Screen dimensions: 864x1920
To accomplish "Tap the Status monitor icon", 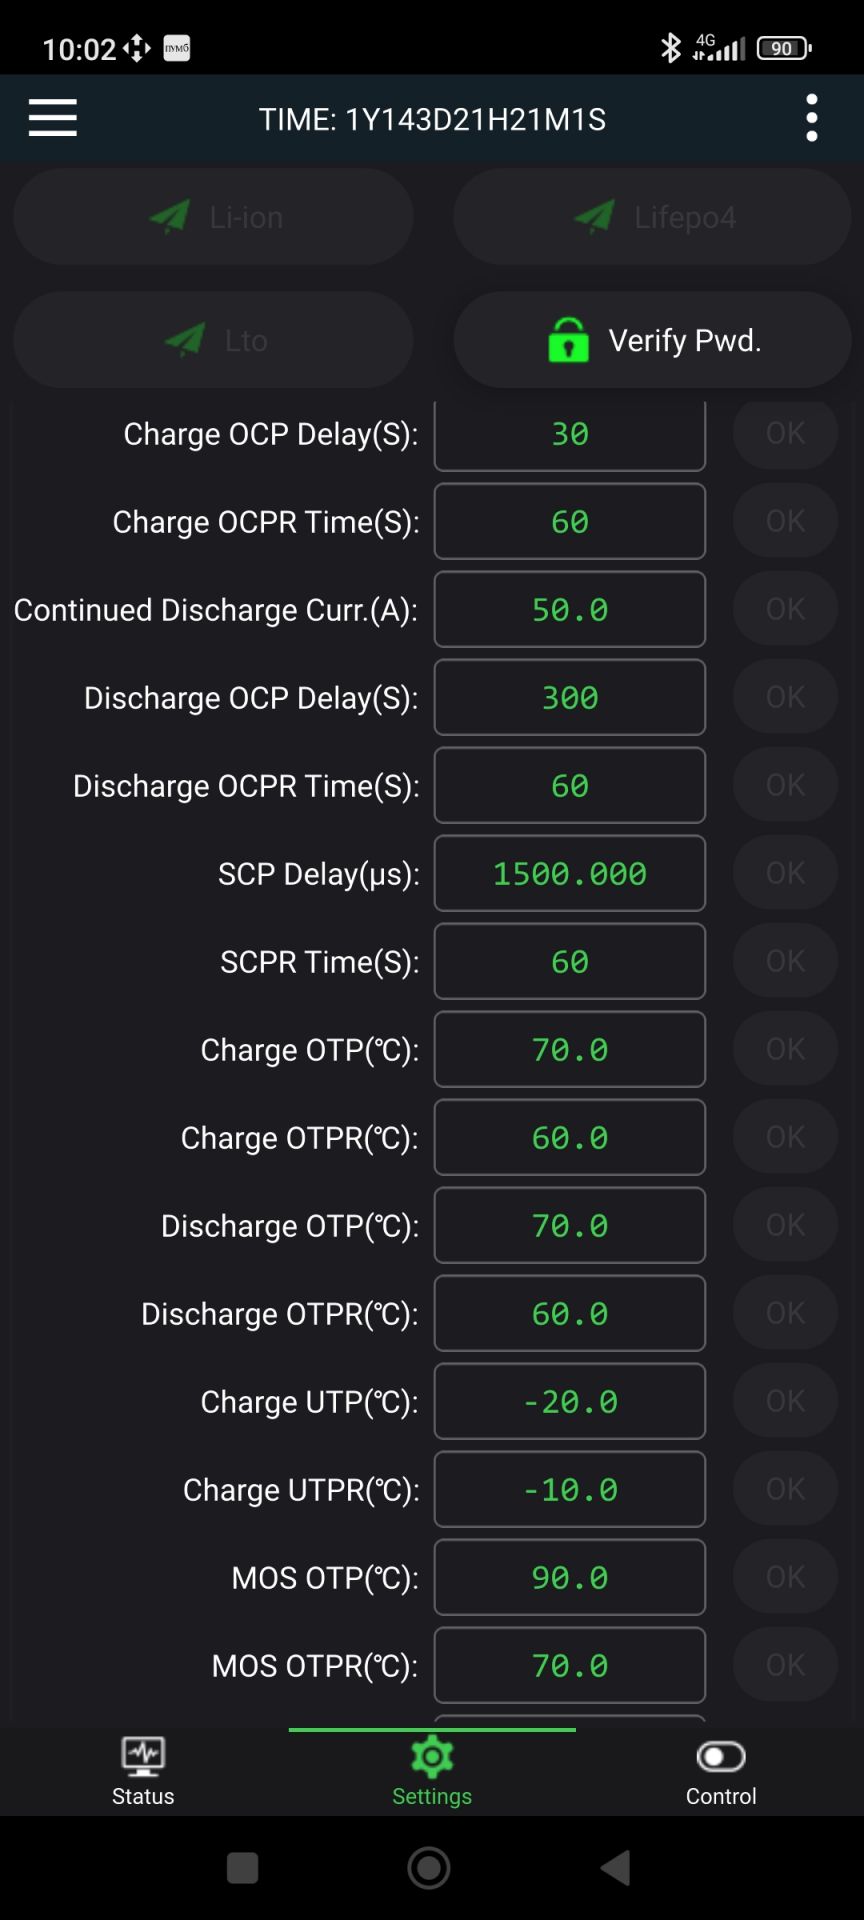I will (143, 1757).
